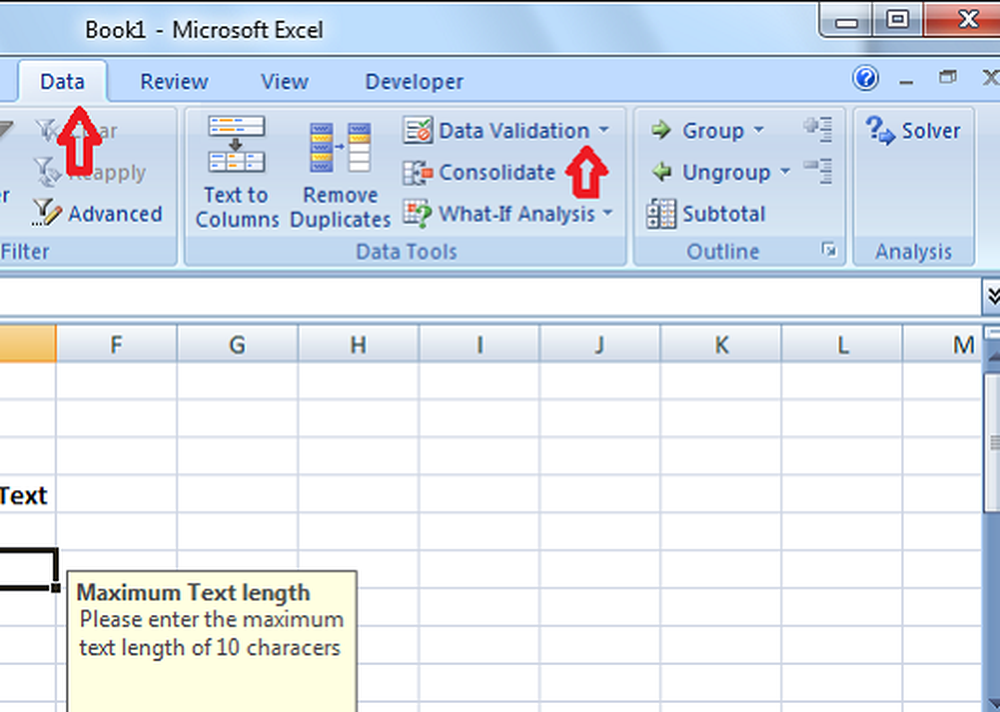Expand the Data Validation dropdown arrow
The width and height of the screenshot is (1000, 712).
pyautogui.click(x=603, y=130)
